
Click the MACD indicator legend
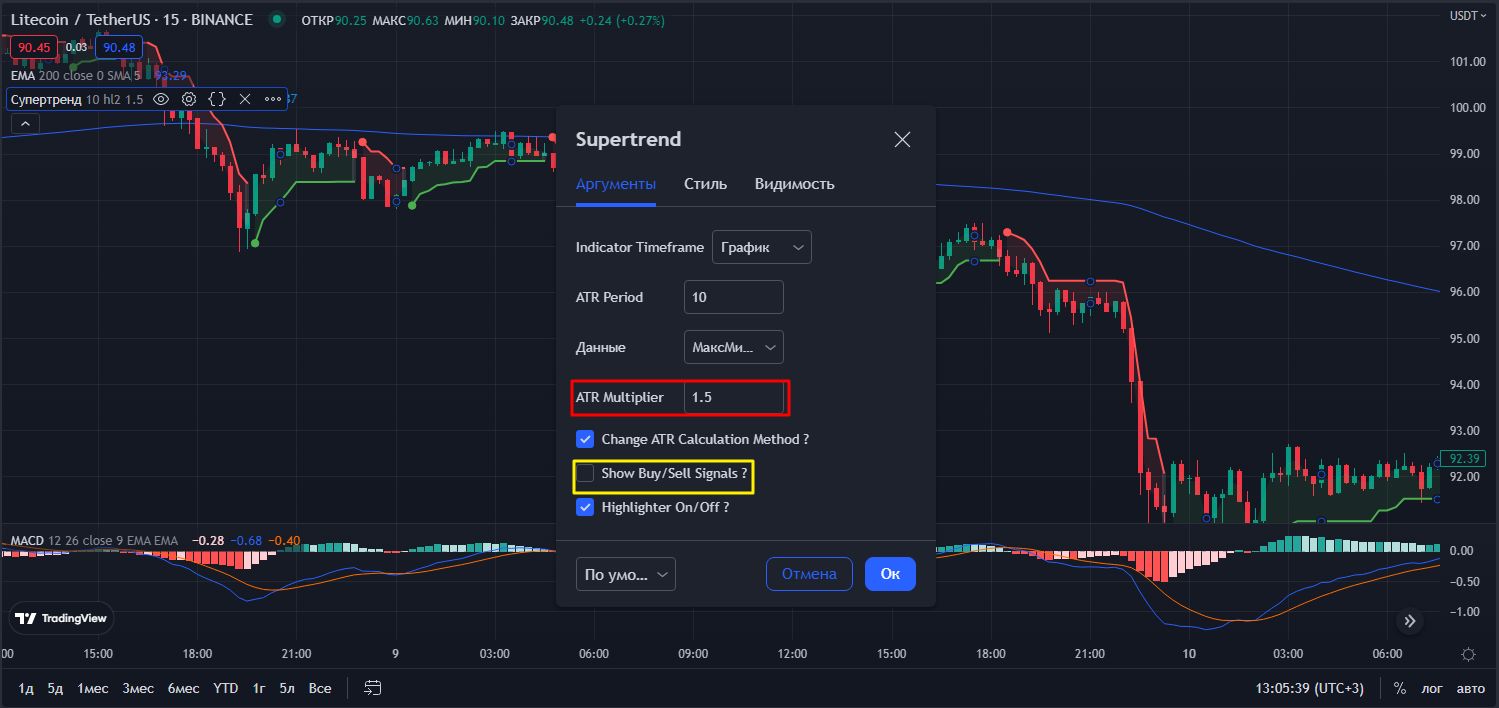[95, 541]
